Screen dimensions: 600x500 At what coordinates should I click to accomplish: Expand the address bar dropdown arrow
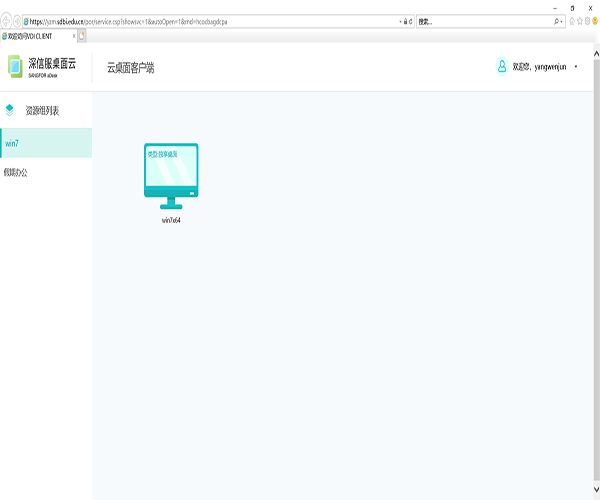[398, 20]
